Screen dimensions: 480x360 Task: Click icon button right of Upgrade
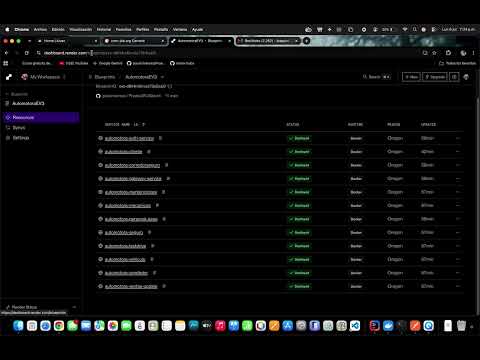(454, 77)
